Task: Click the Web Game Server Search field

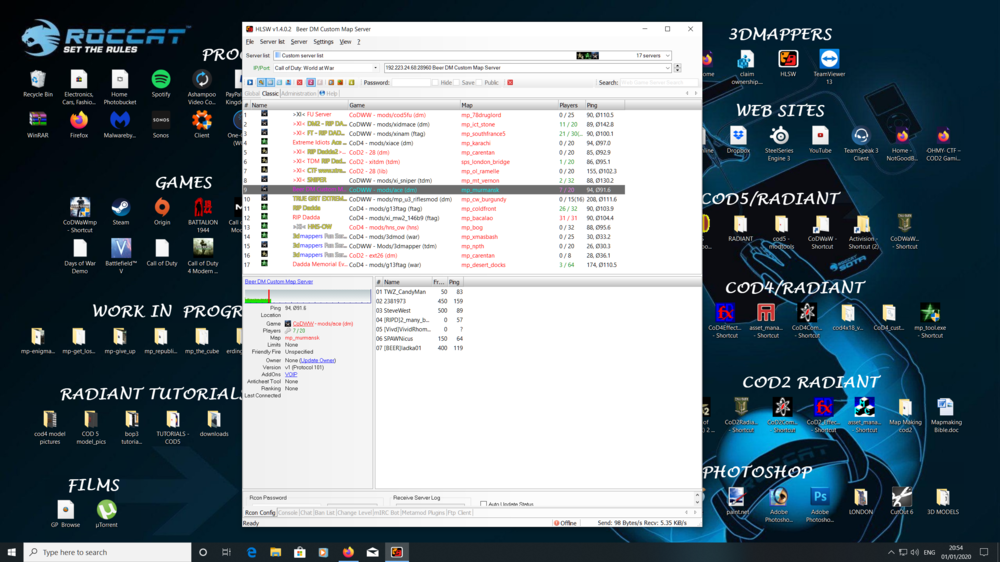Action: click(x=655, y=83)
